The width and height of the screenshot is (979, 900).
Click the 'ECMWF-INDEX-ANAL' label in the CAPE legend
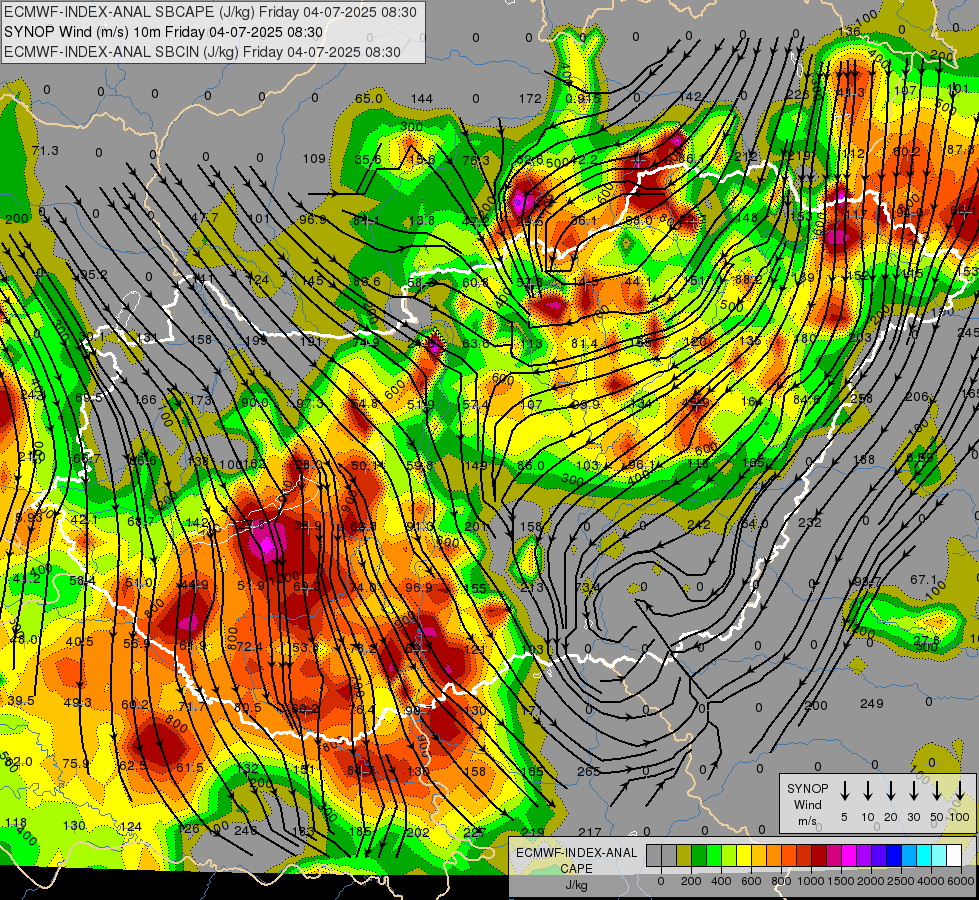pyautogui.click(x=576, y=853)
